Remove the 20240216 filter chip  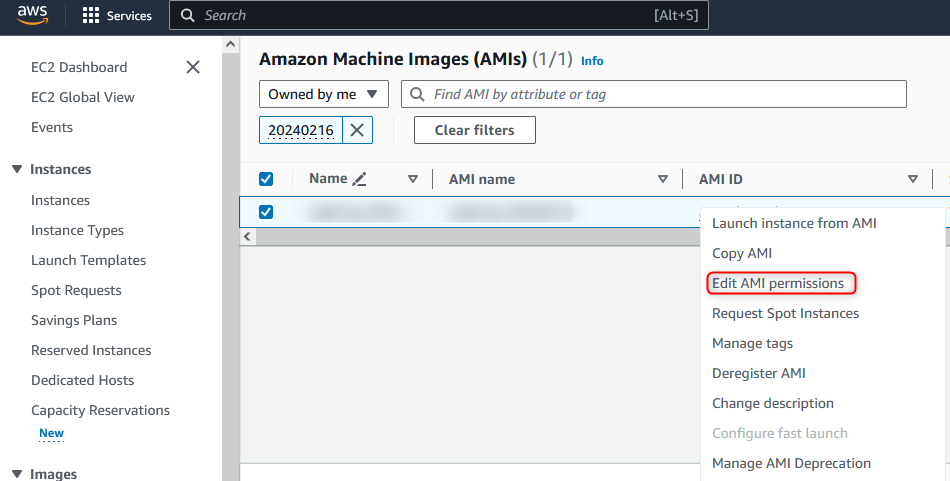click(357, 130)
